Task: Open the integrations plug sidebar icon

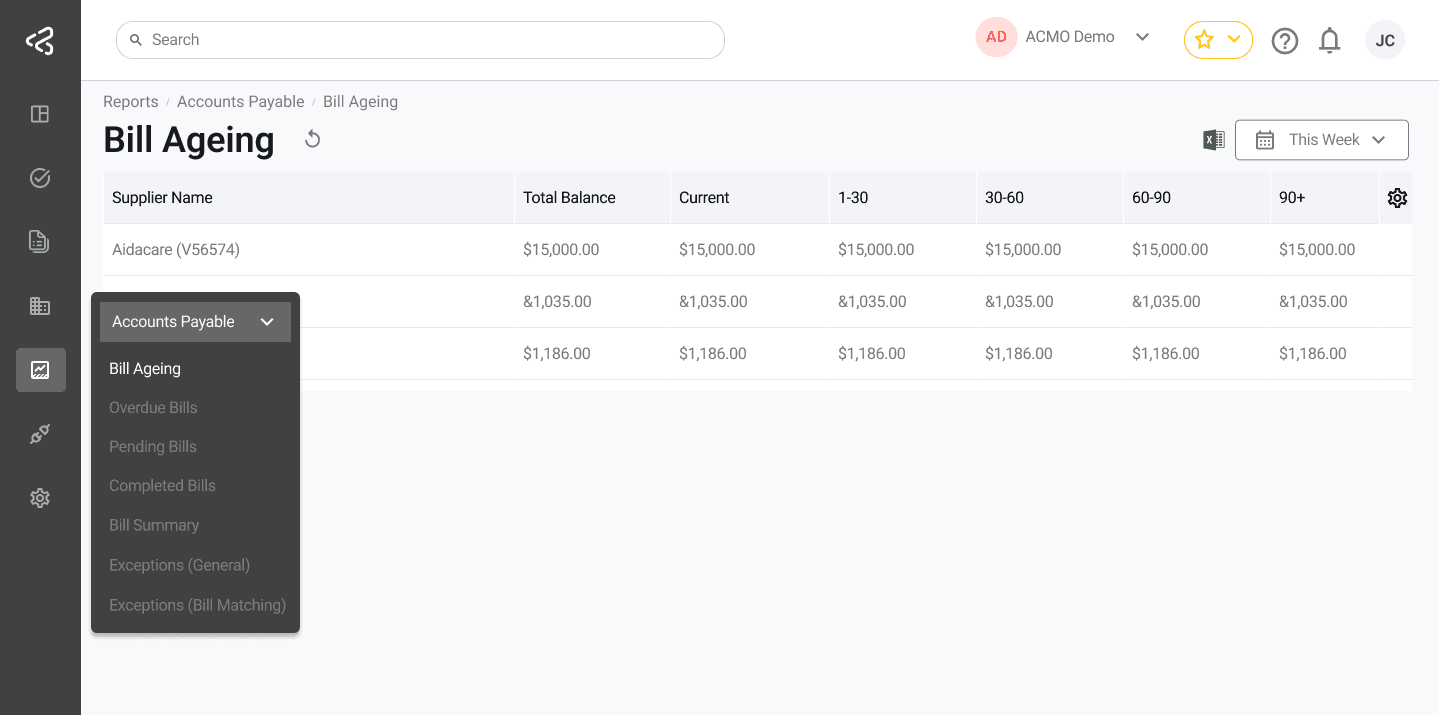Action: point(40,434)
